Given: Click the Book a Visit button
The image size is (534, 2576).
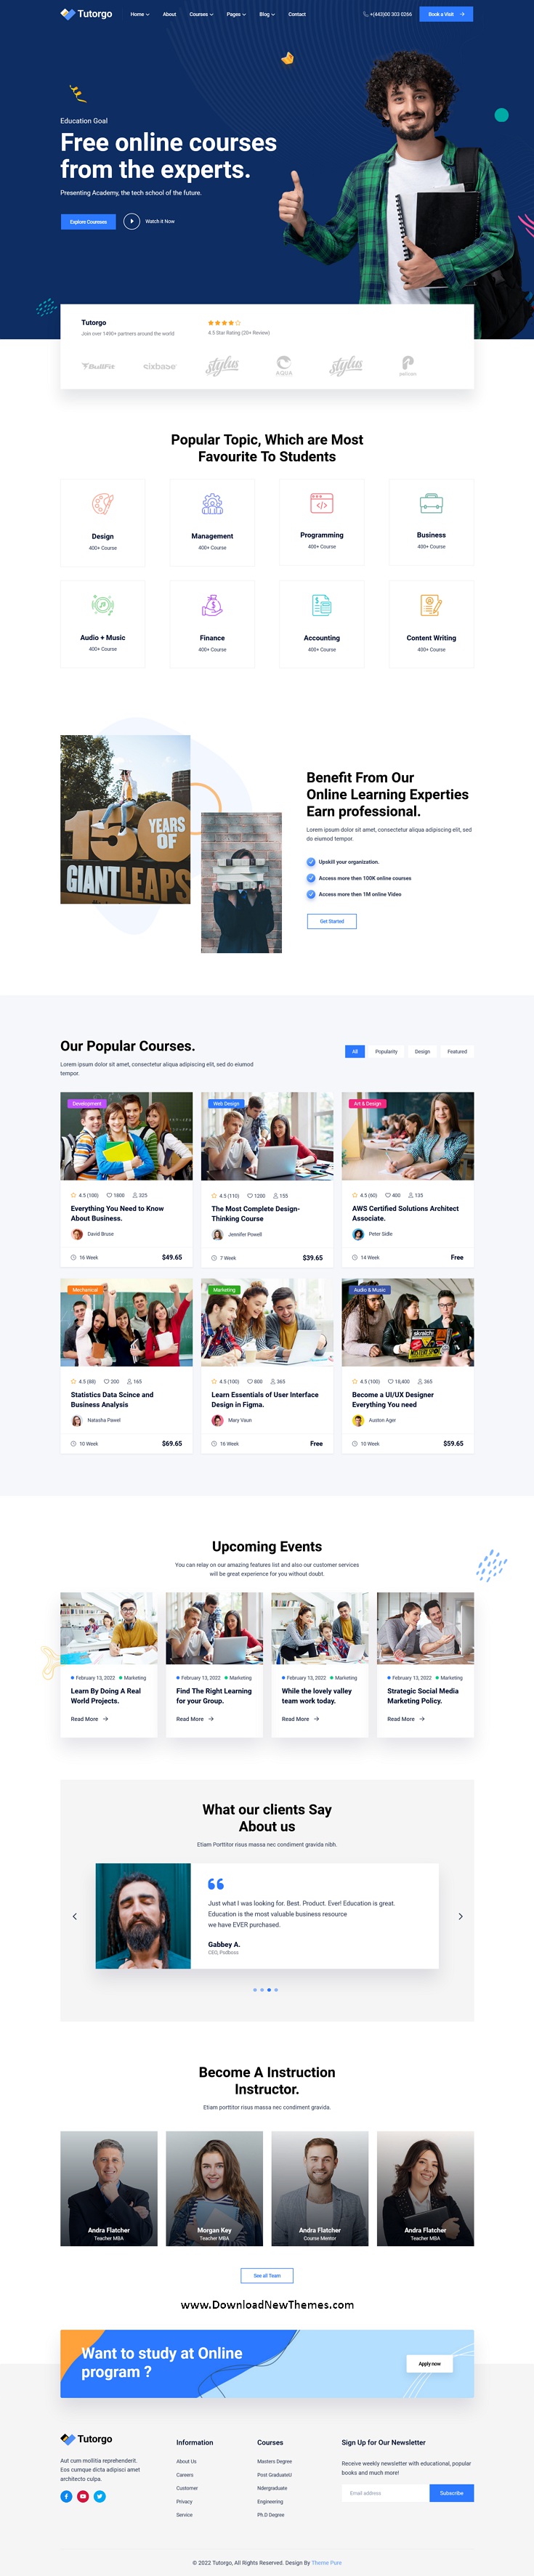Looking at the screenshot, I should click(446, 14).
